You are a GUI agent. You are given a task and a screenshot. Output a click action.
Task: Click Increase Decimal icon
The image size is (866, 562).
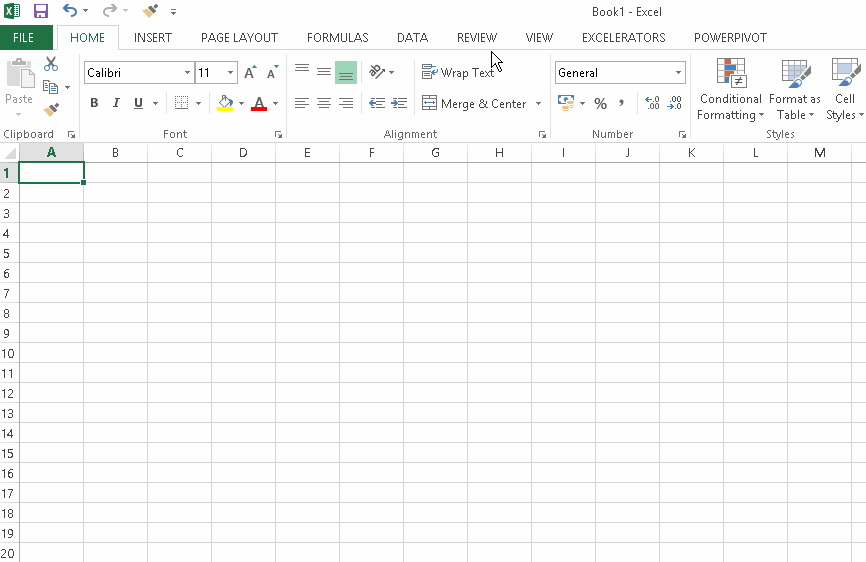(652, 103)
